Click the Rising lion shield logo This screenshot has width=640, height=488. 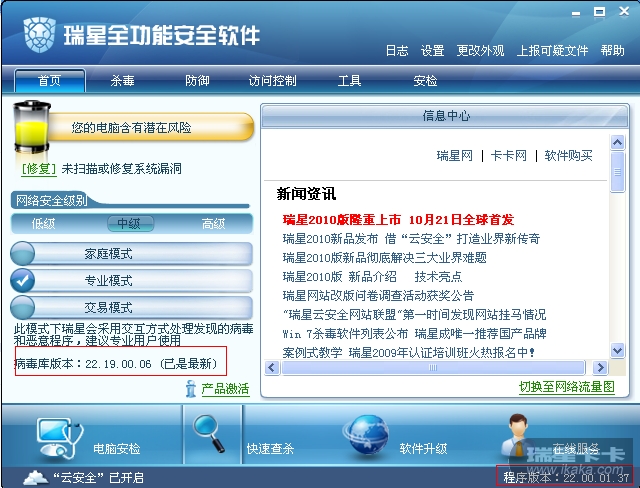tap(39, 35)
